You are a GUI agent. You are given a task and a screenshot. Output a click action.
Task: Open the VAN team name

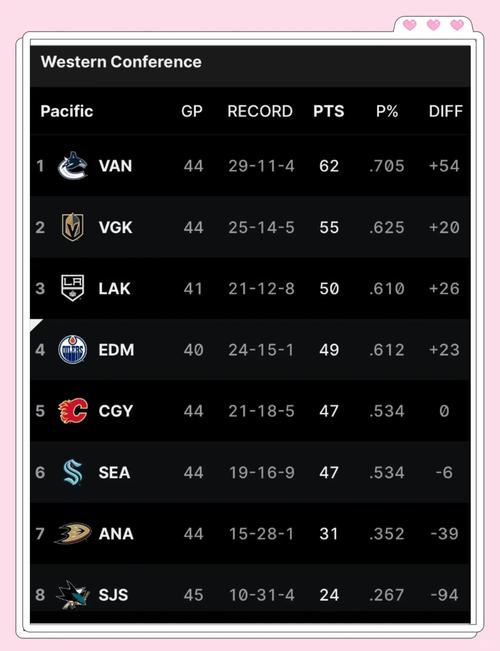(x=115, y=166)
